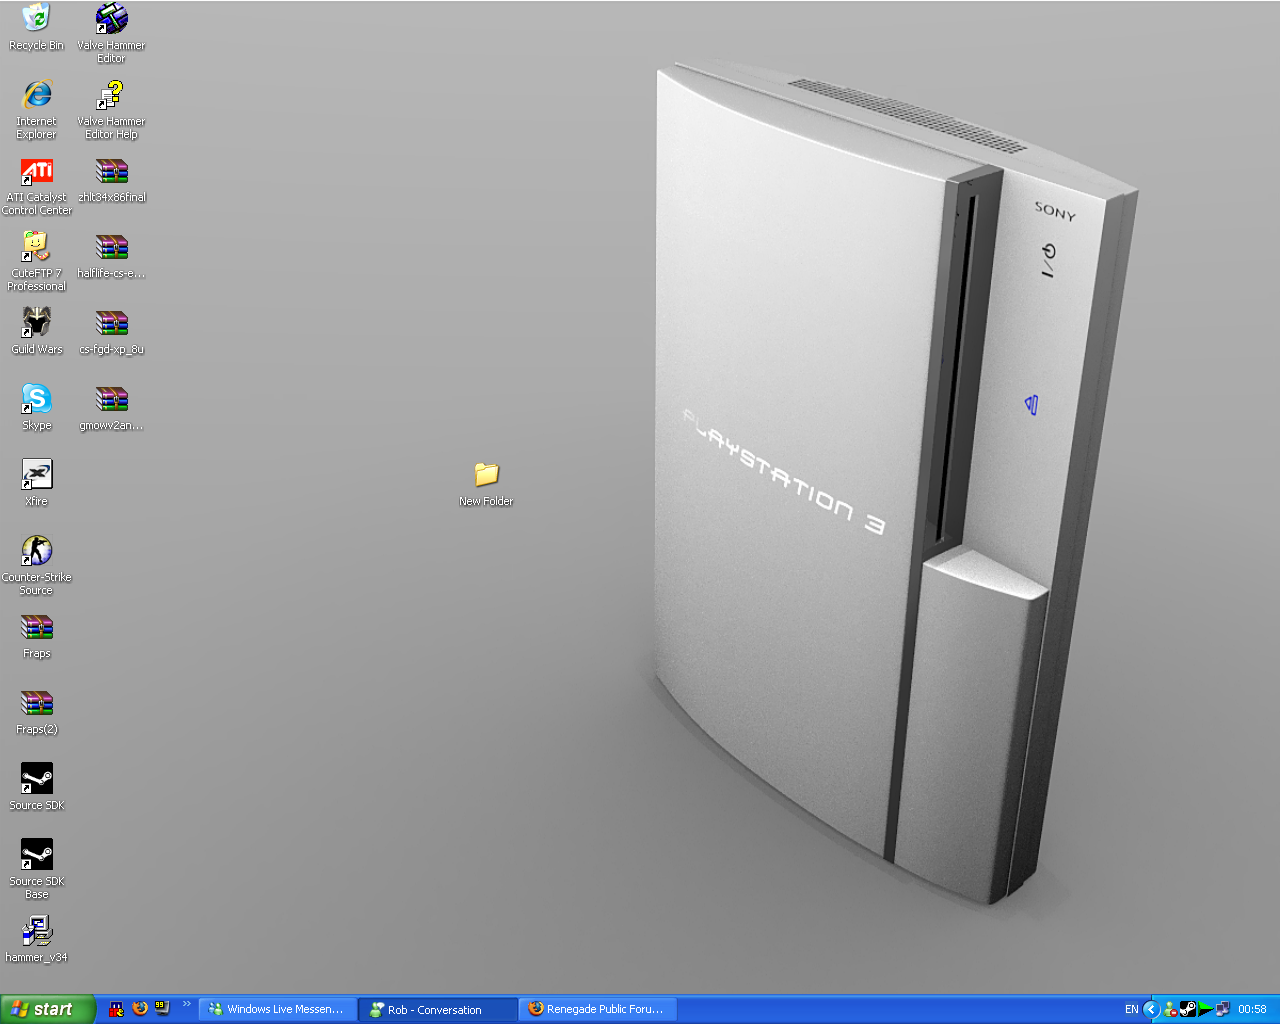Viewport: 1280px width, 1024px height.
Task: Switch to Windows Live Messenger taskbar item
Action: tap(277, 1009)
